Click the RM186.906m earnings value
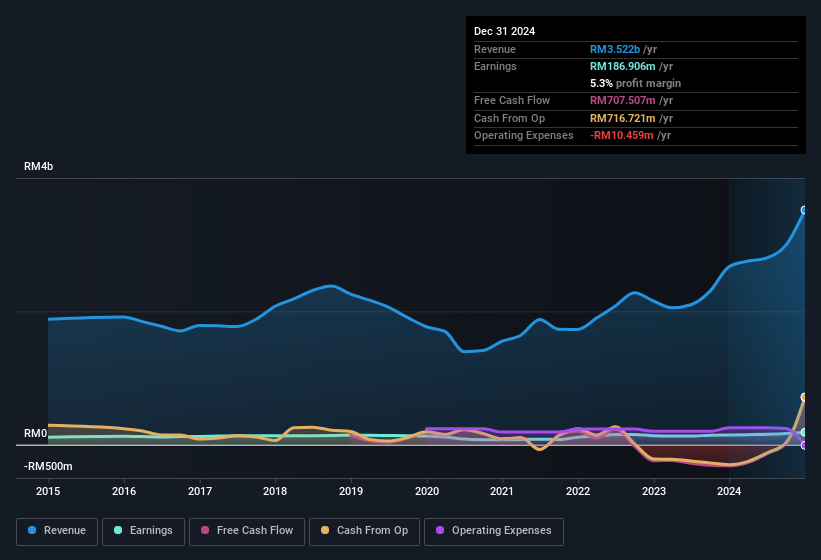Screen dimensions: 821x560 coord(623,66)
